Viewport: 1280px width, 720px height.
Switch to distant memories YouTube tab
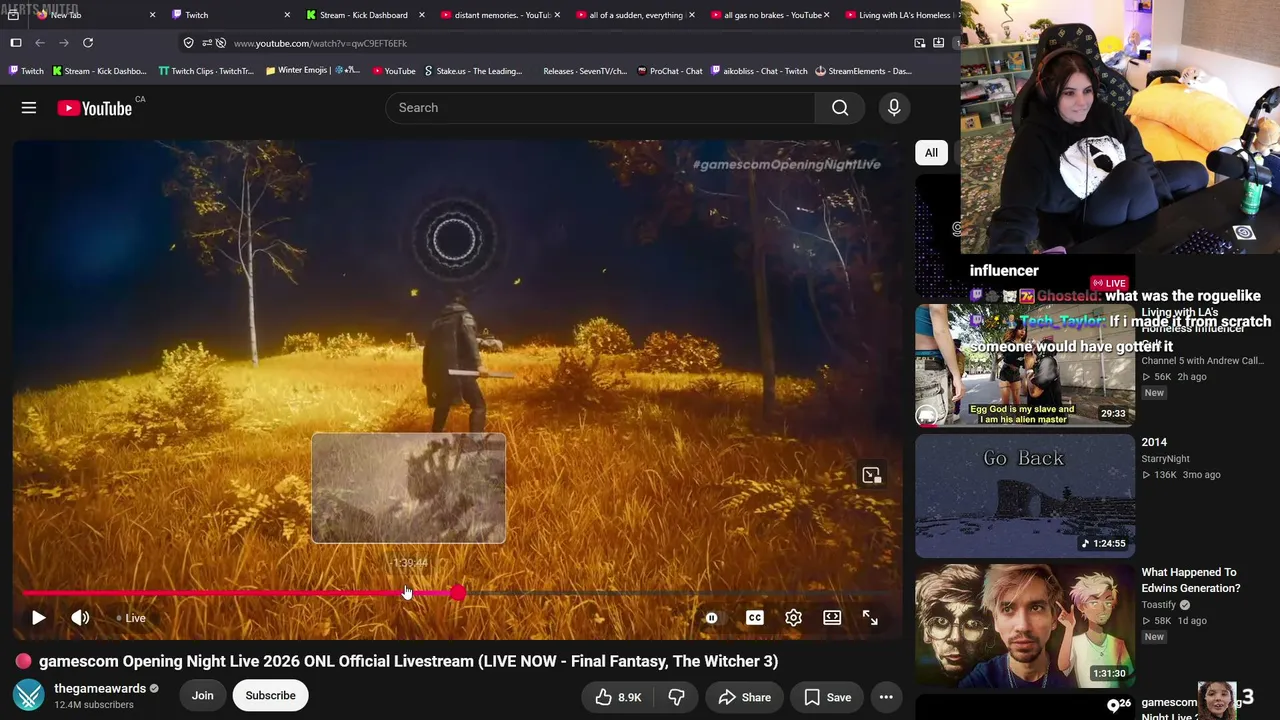501,15
